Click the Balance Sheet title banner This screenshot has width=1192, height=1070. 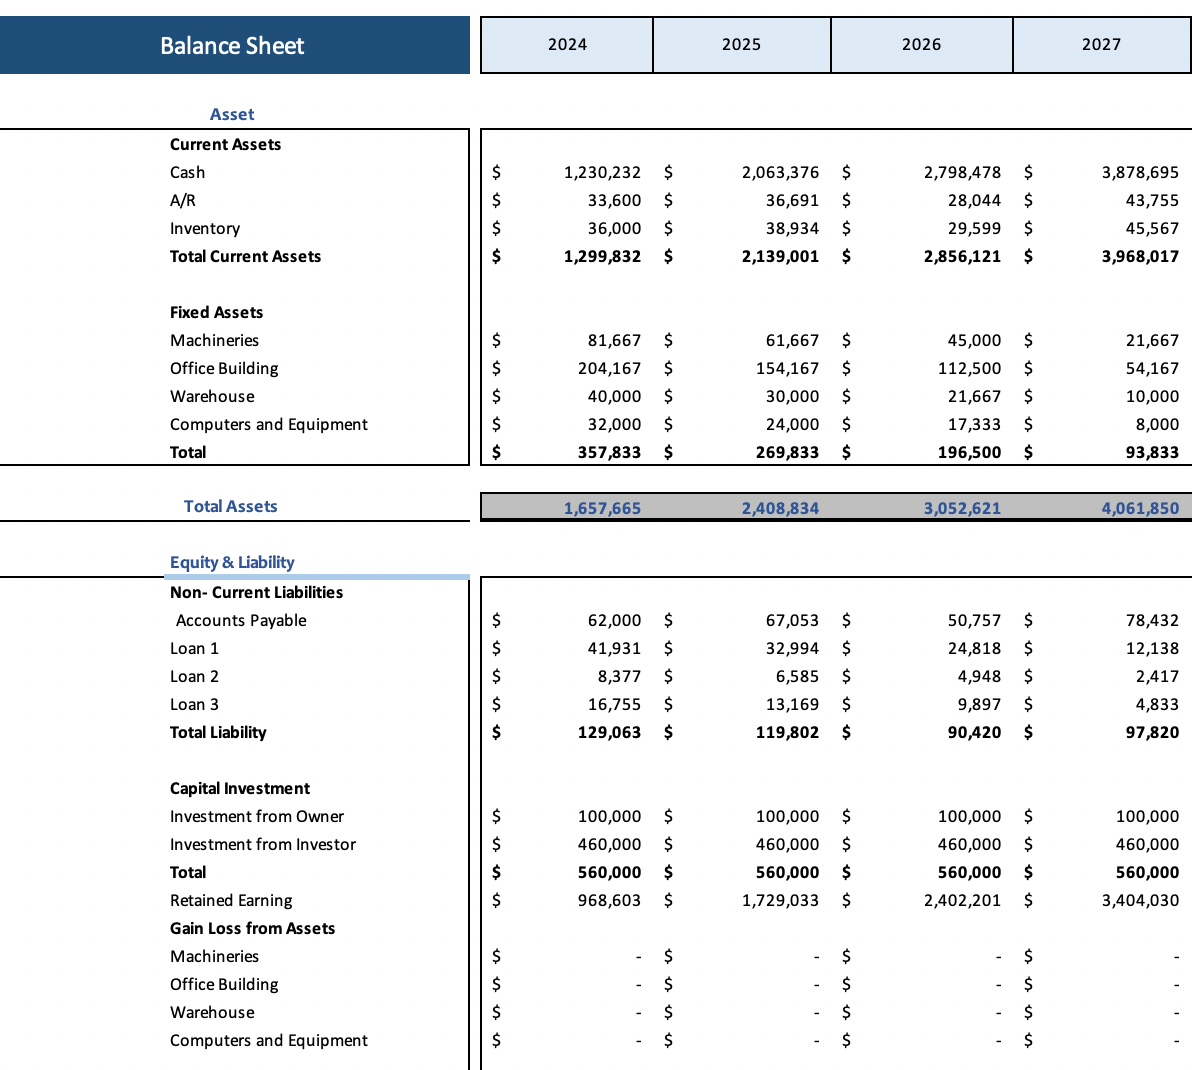(232, 45)
